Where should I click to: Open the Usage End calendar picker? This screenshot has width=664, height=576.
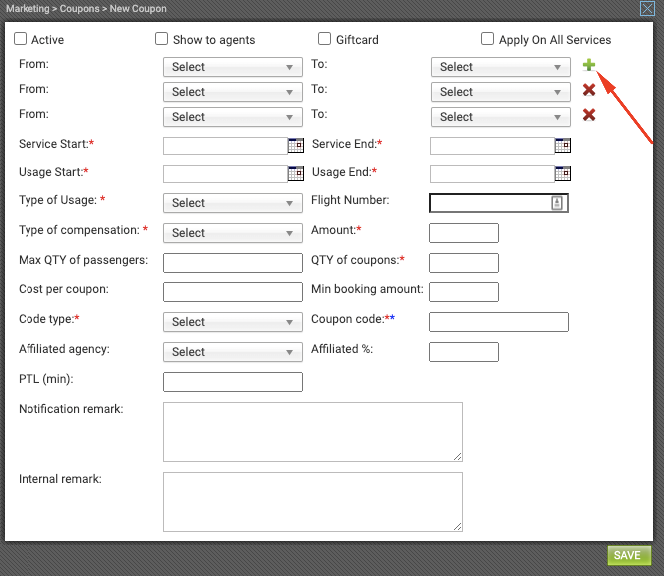(563, 173)
